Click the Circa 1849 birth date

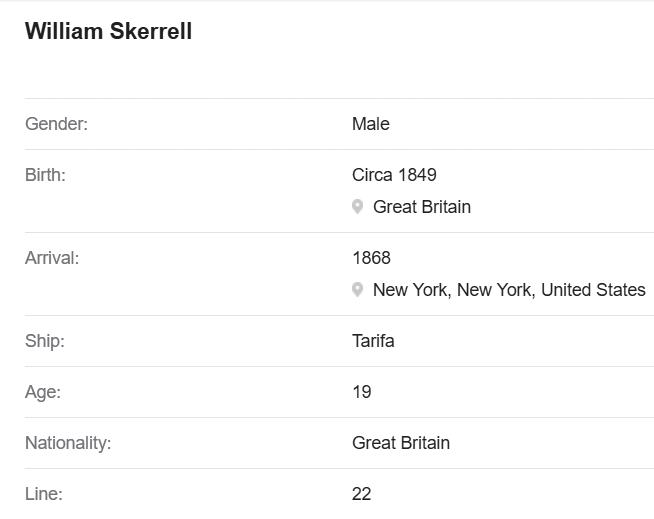point(394,175)
